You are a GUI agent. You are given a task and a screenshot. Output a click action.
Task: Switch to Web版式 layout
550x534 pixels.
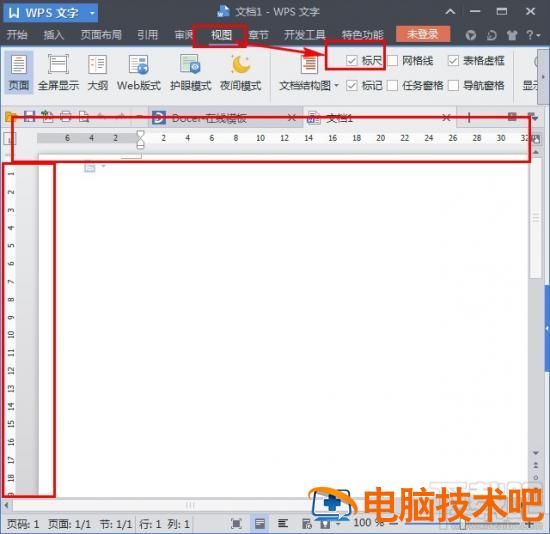click(x=139, y=72)
